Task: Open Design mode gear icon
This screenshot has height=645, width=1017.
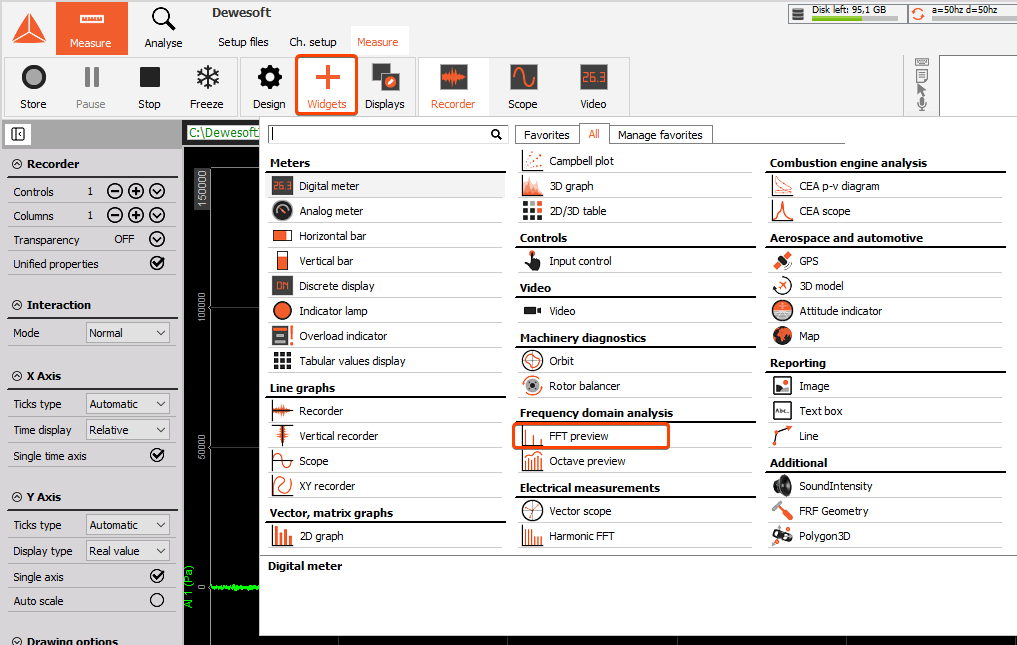Action: pos(269,86)
